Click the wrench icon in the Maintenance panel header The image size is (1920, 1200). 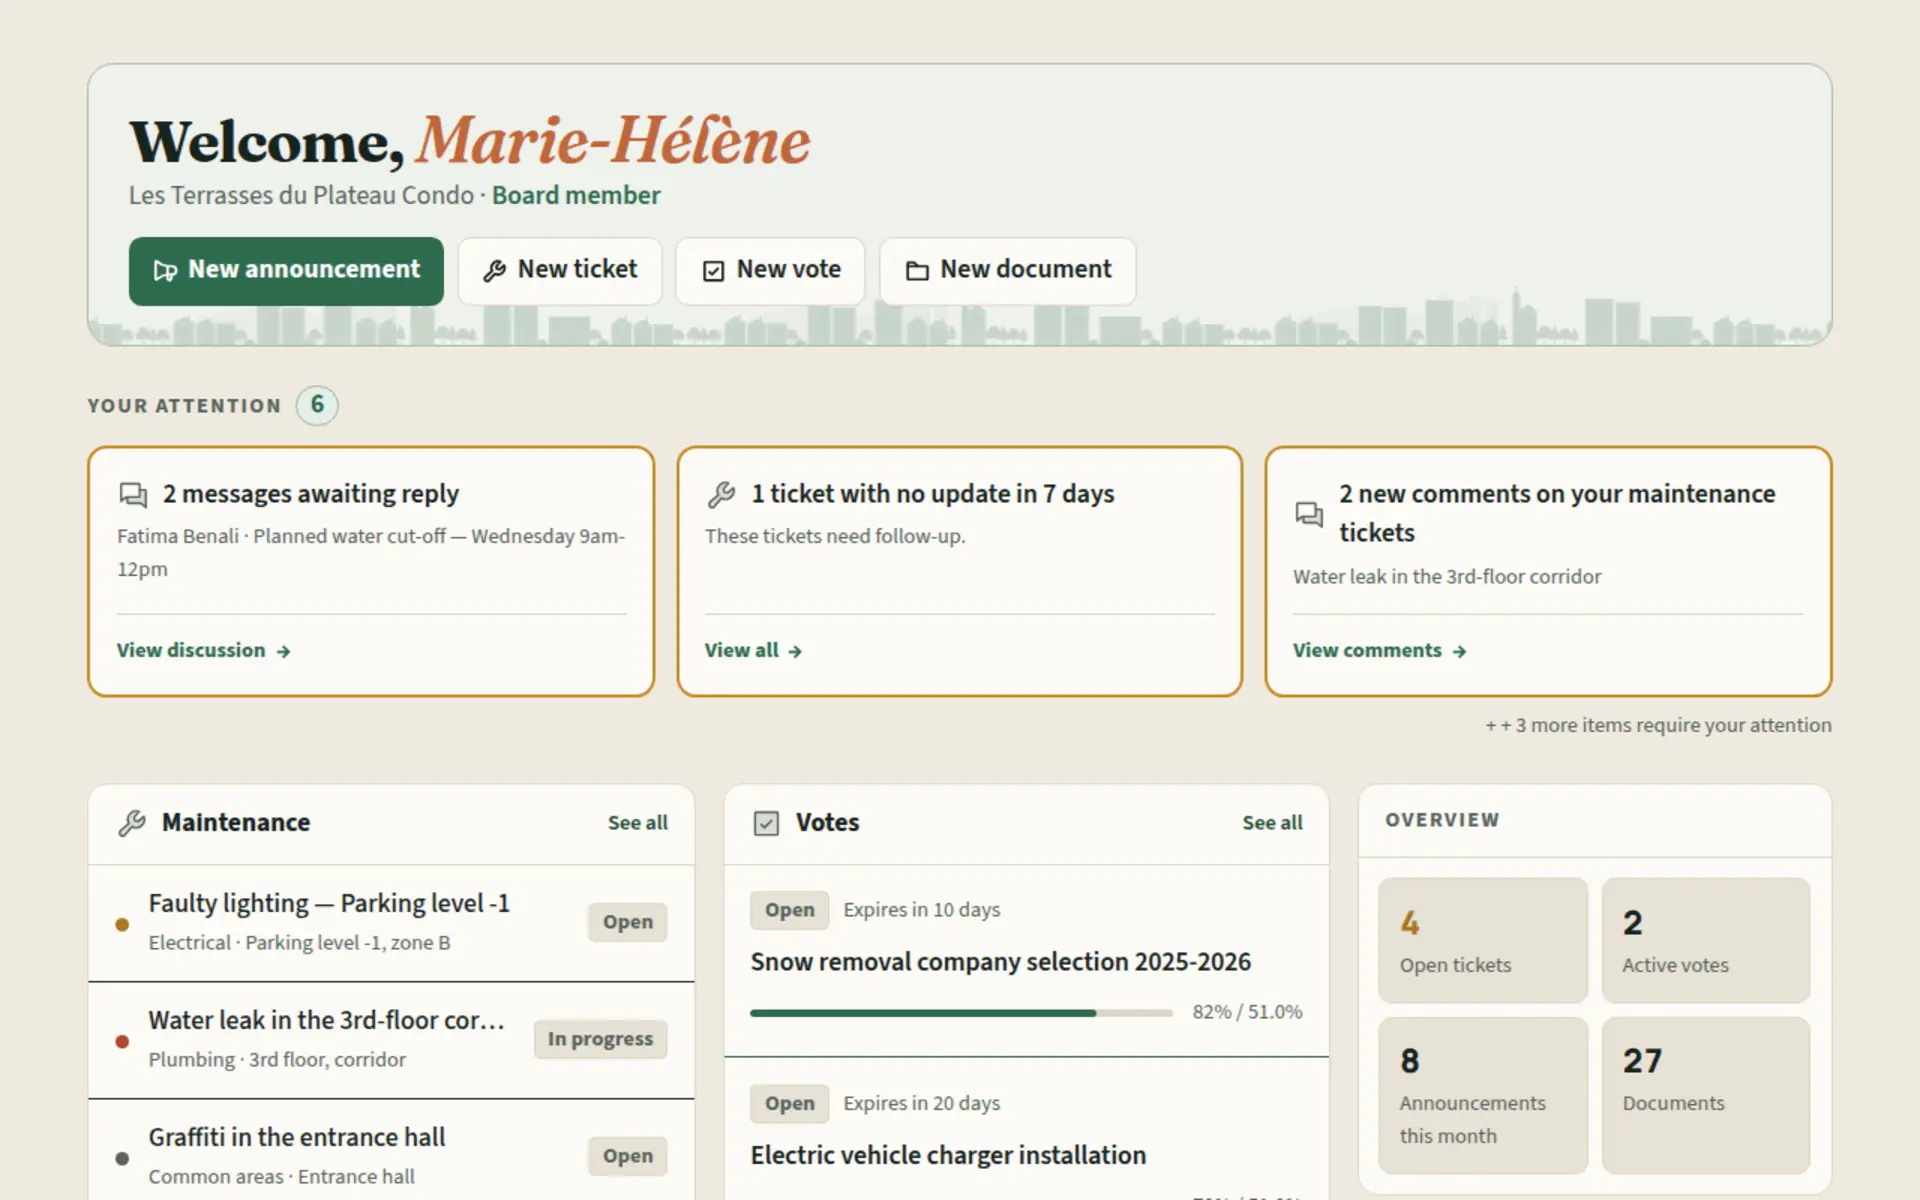[132, 823]
